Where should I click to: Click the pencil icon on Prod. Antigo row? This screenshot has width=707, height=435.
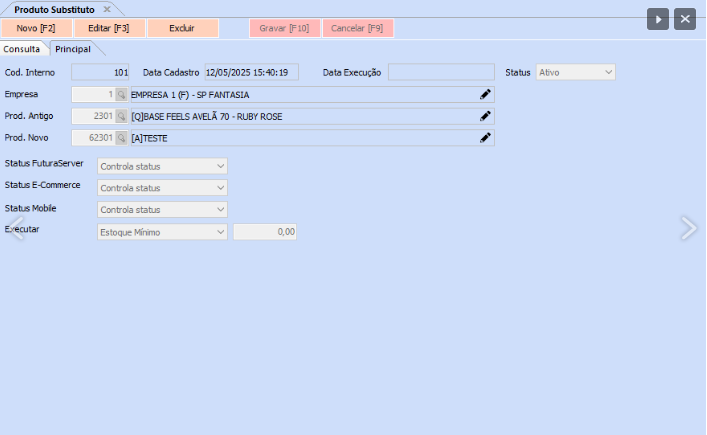click(x=485, y=116)
